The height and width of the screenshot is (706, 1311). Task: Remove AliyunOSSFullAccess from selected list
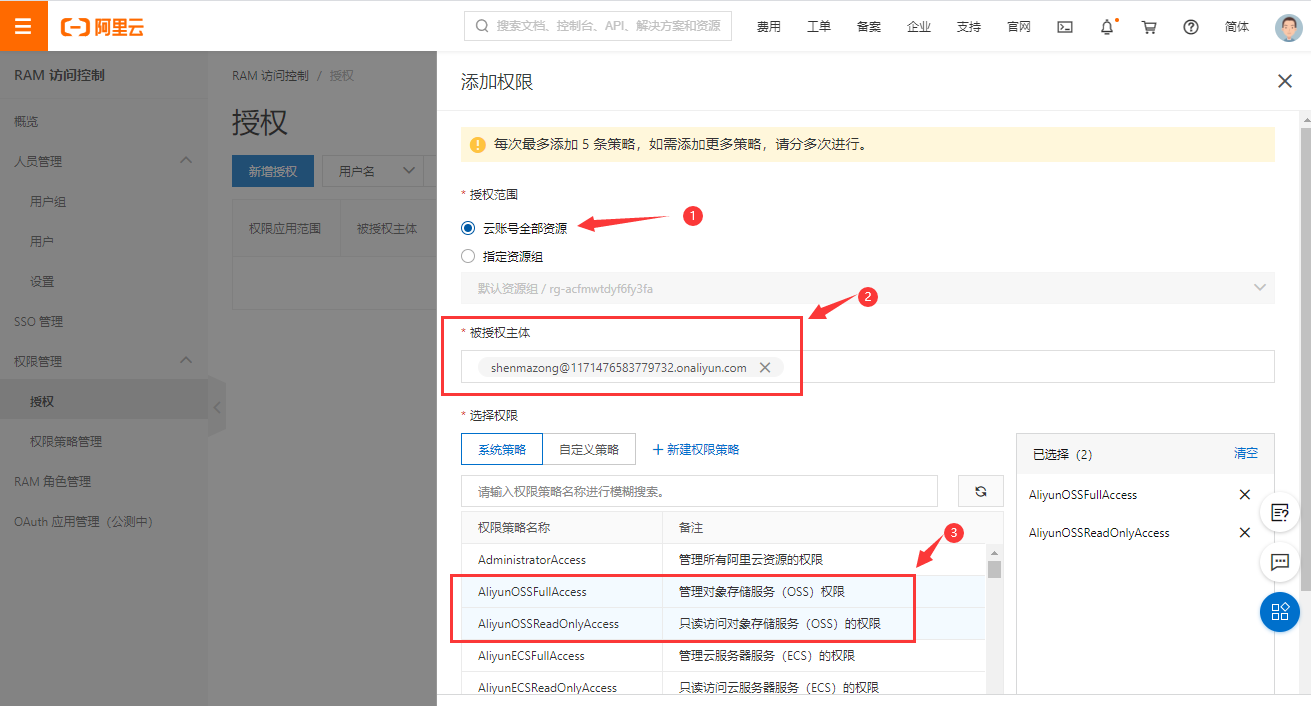click(x=1245, y=494)
